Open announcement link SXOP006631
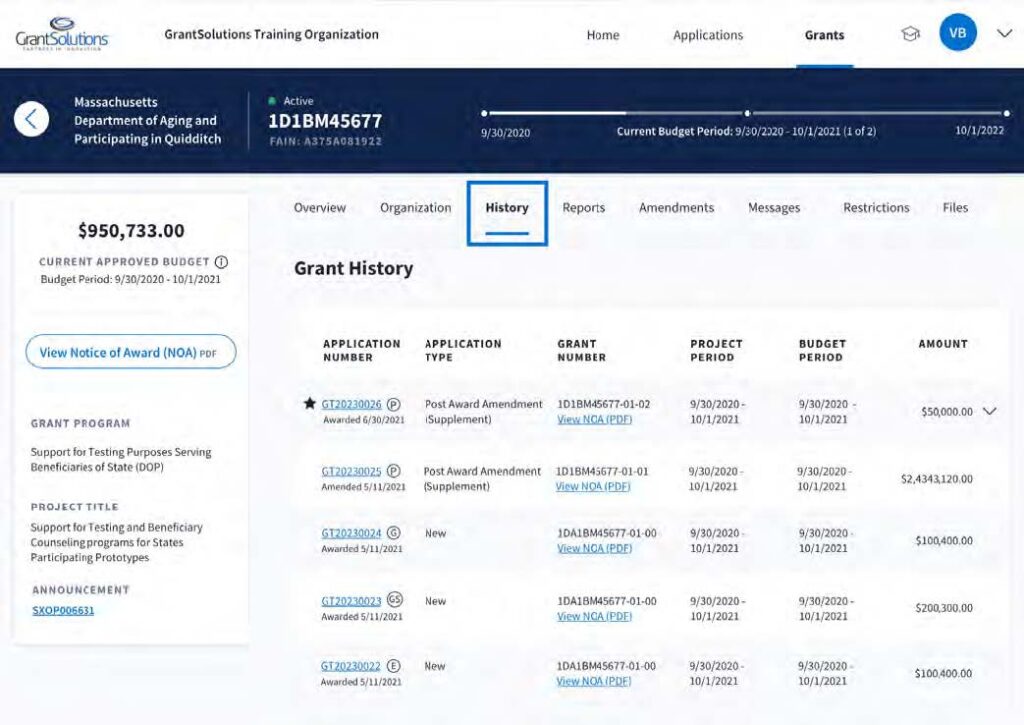Image resolution: width=1024 pixels, height=725 pixels. 63,610
